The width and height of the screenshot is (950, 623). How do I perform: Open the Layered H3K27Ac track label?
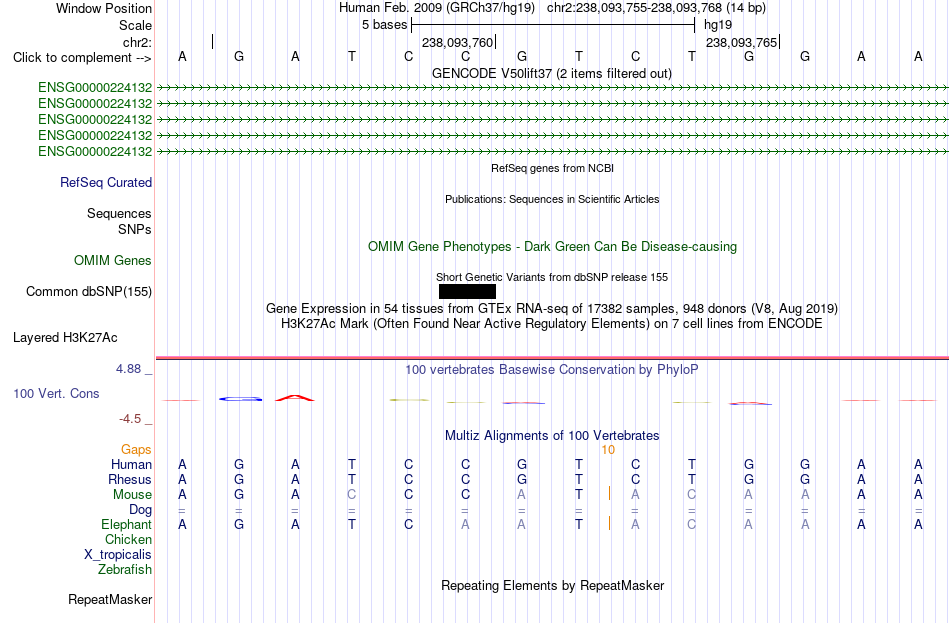[x=65, y=338]
